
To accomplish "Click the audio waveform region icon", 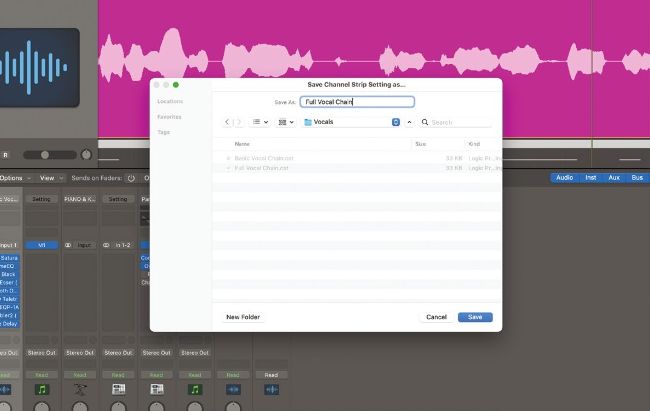I will tap(40, 68).
